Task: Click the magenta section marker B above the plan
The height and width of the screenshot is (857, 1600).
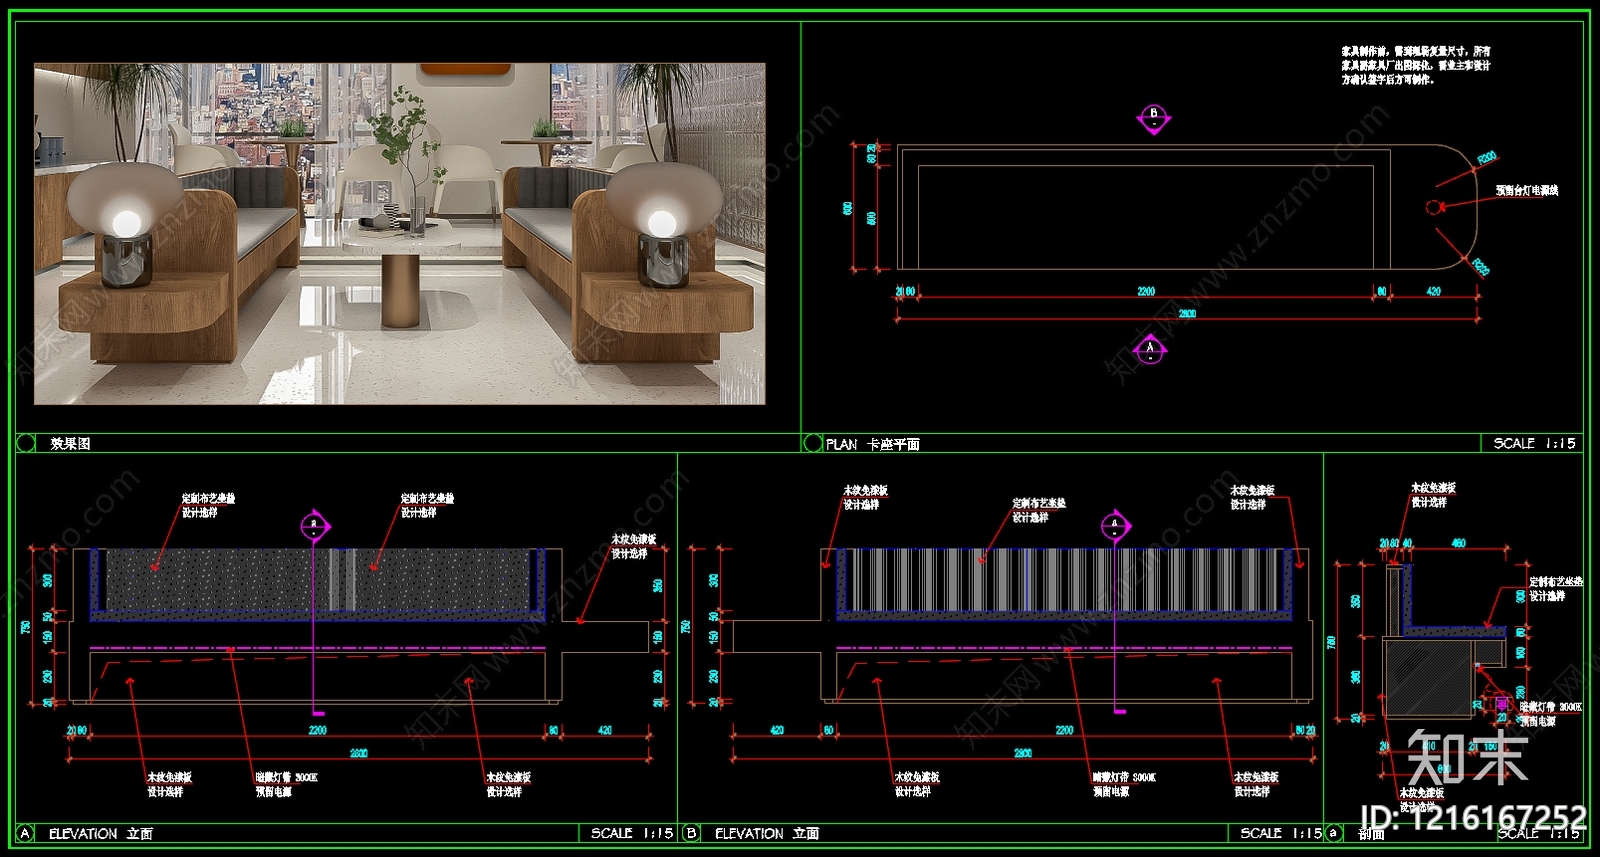Action: pyautogui.click(x=1153, y=117)
